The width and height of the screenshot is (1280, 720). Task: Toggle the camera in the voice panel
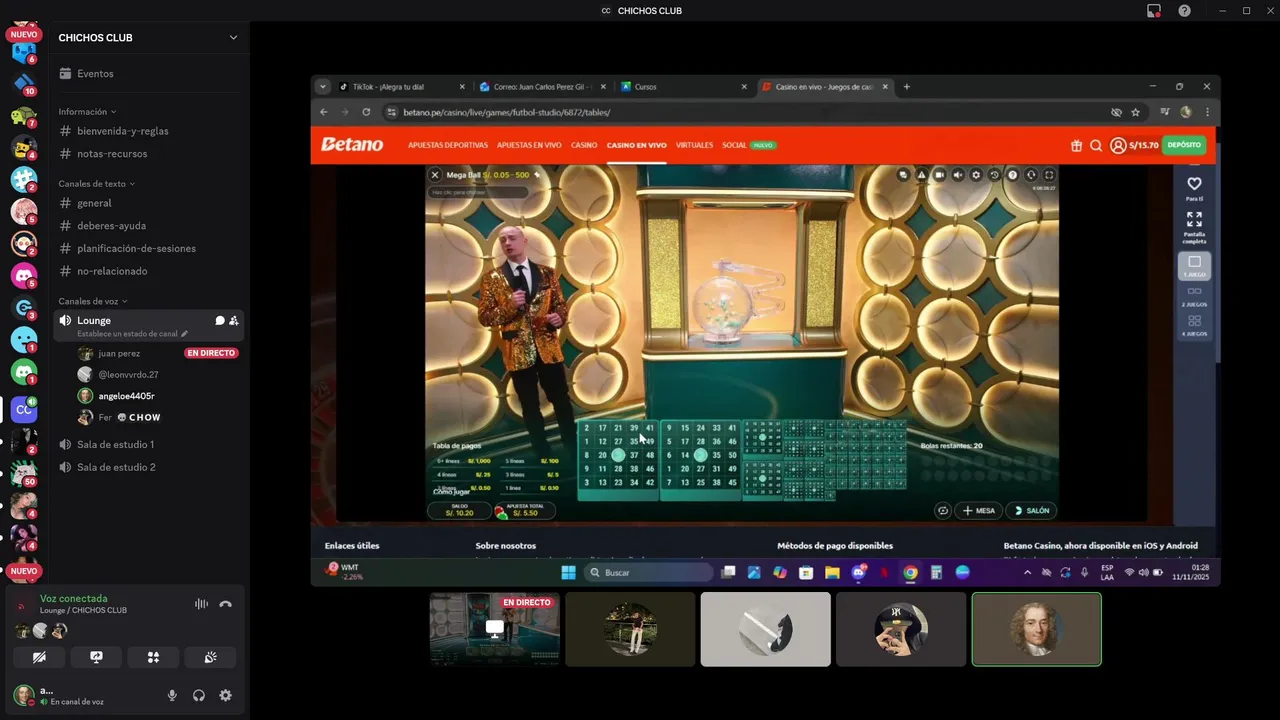click(x=39, y=657)
